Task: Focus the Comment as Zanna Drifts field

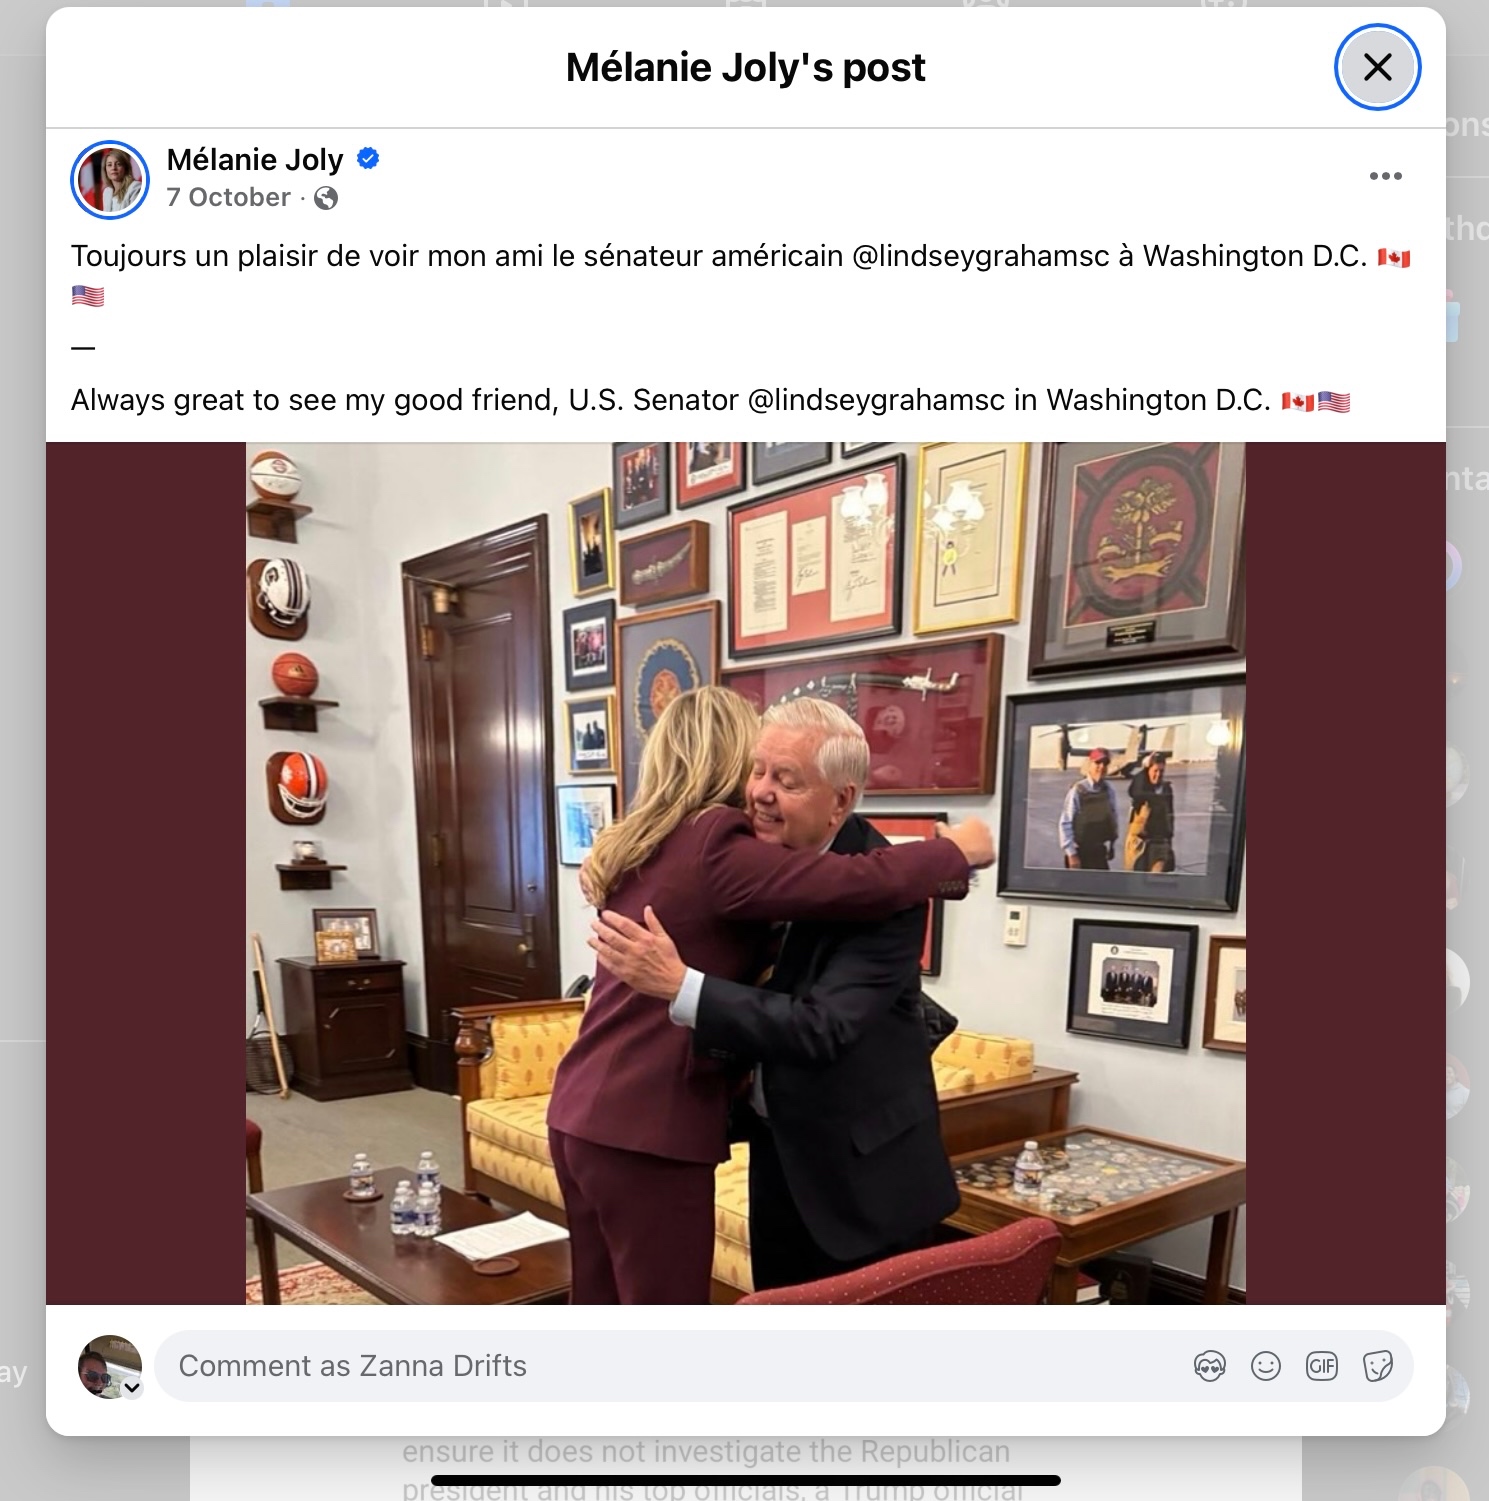Action: click(x=670, y=1366)
